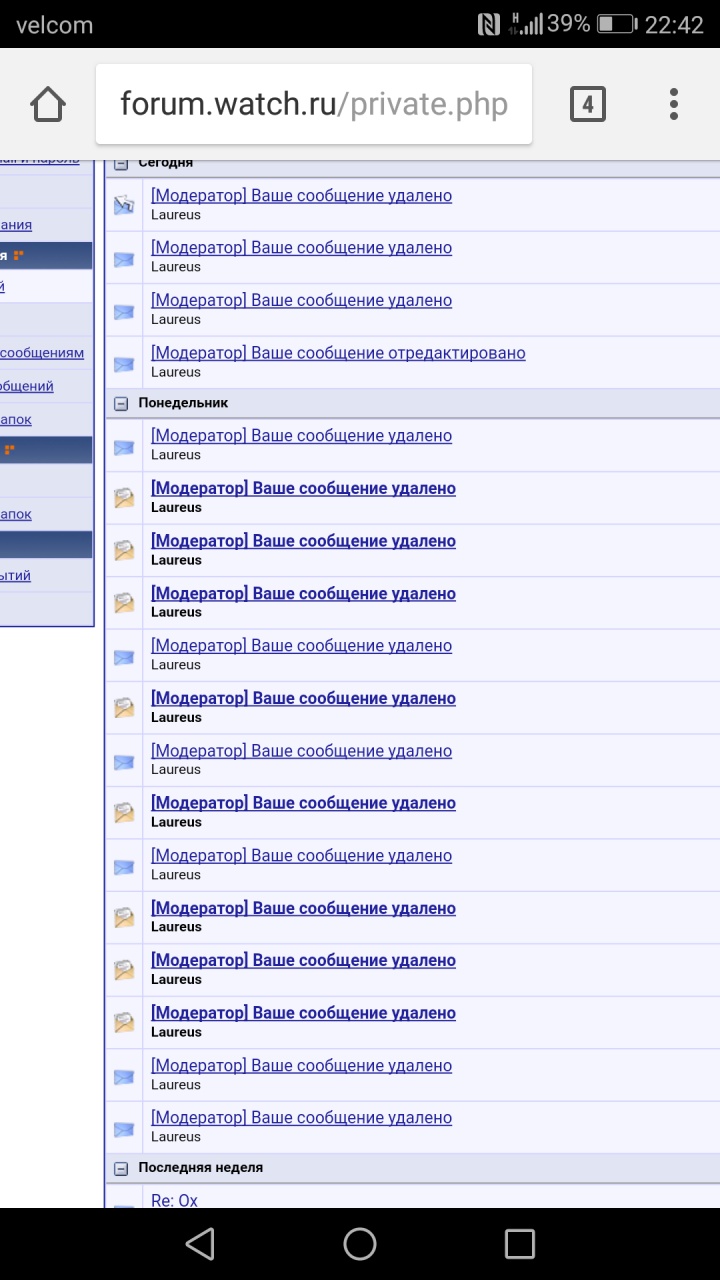Open last moderator message above Последняя неделя
Image resolution: width=720 pixels, height=1280 pixels.
pyautogui.click(x=301, y=1118)
